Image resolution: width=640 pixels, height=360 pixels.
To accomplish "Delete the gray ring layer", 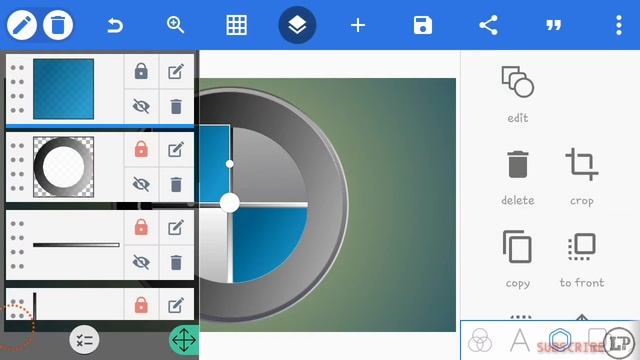I will (176, 184).
